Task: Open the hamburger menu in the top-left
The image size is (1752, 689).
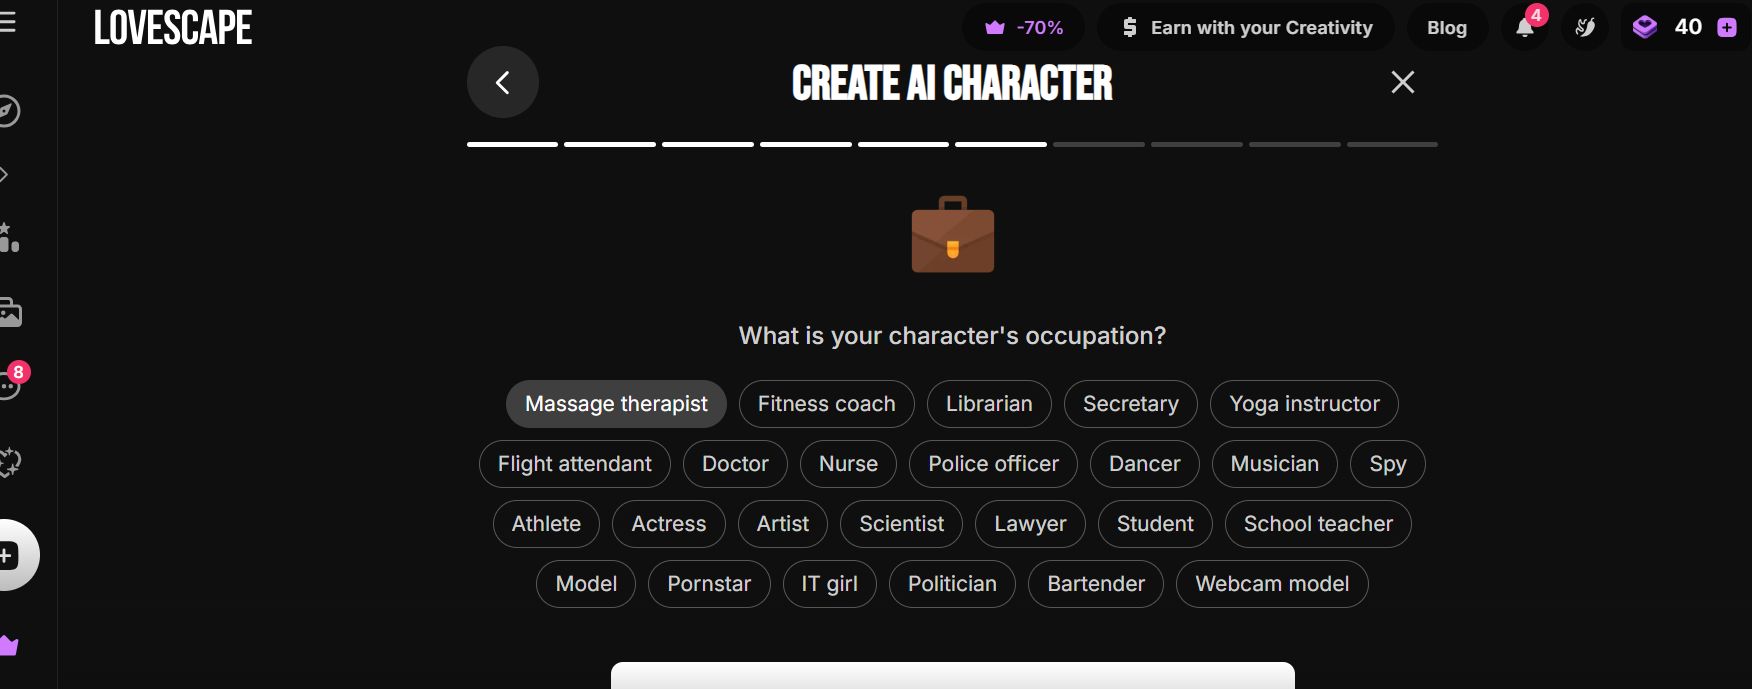Action: 8,22
